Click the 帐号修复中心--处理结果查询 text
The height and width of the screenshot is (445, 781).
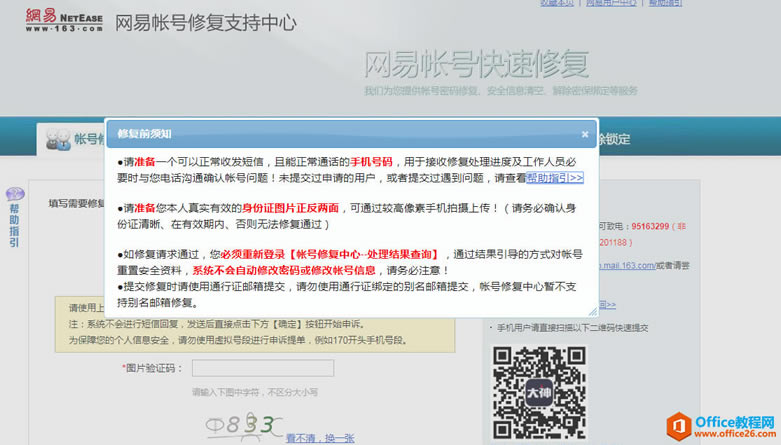(x=364, y=254)
